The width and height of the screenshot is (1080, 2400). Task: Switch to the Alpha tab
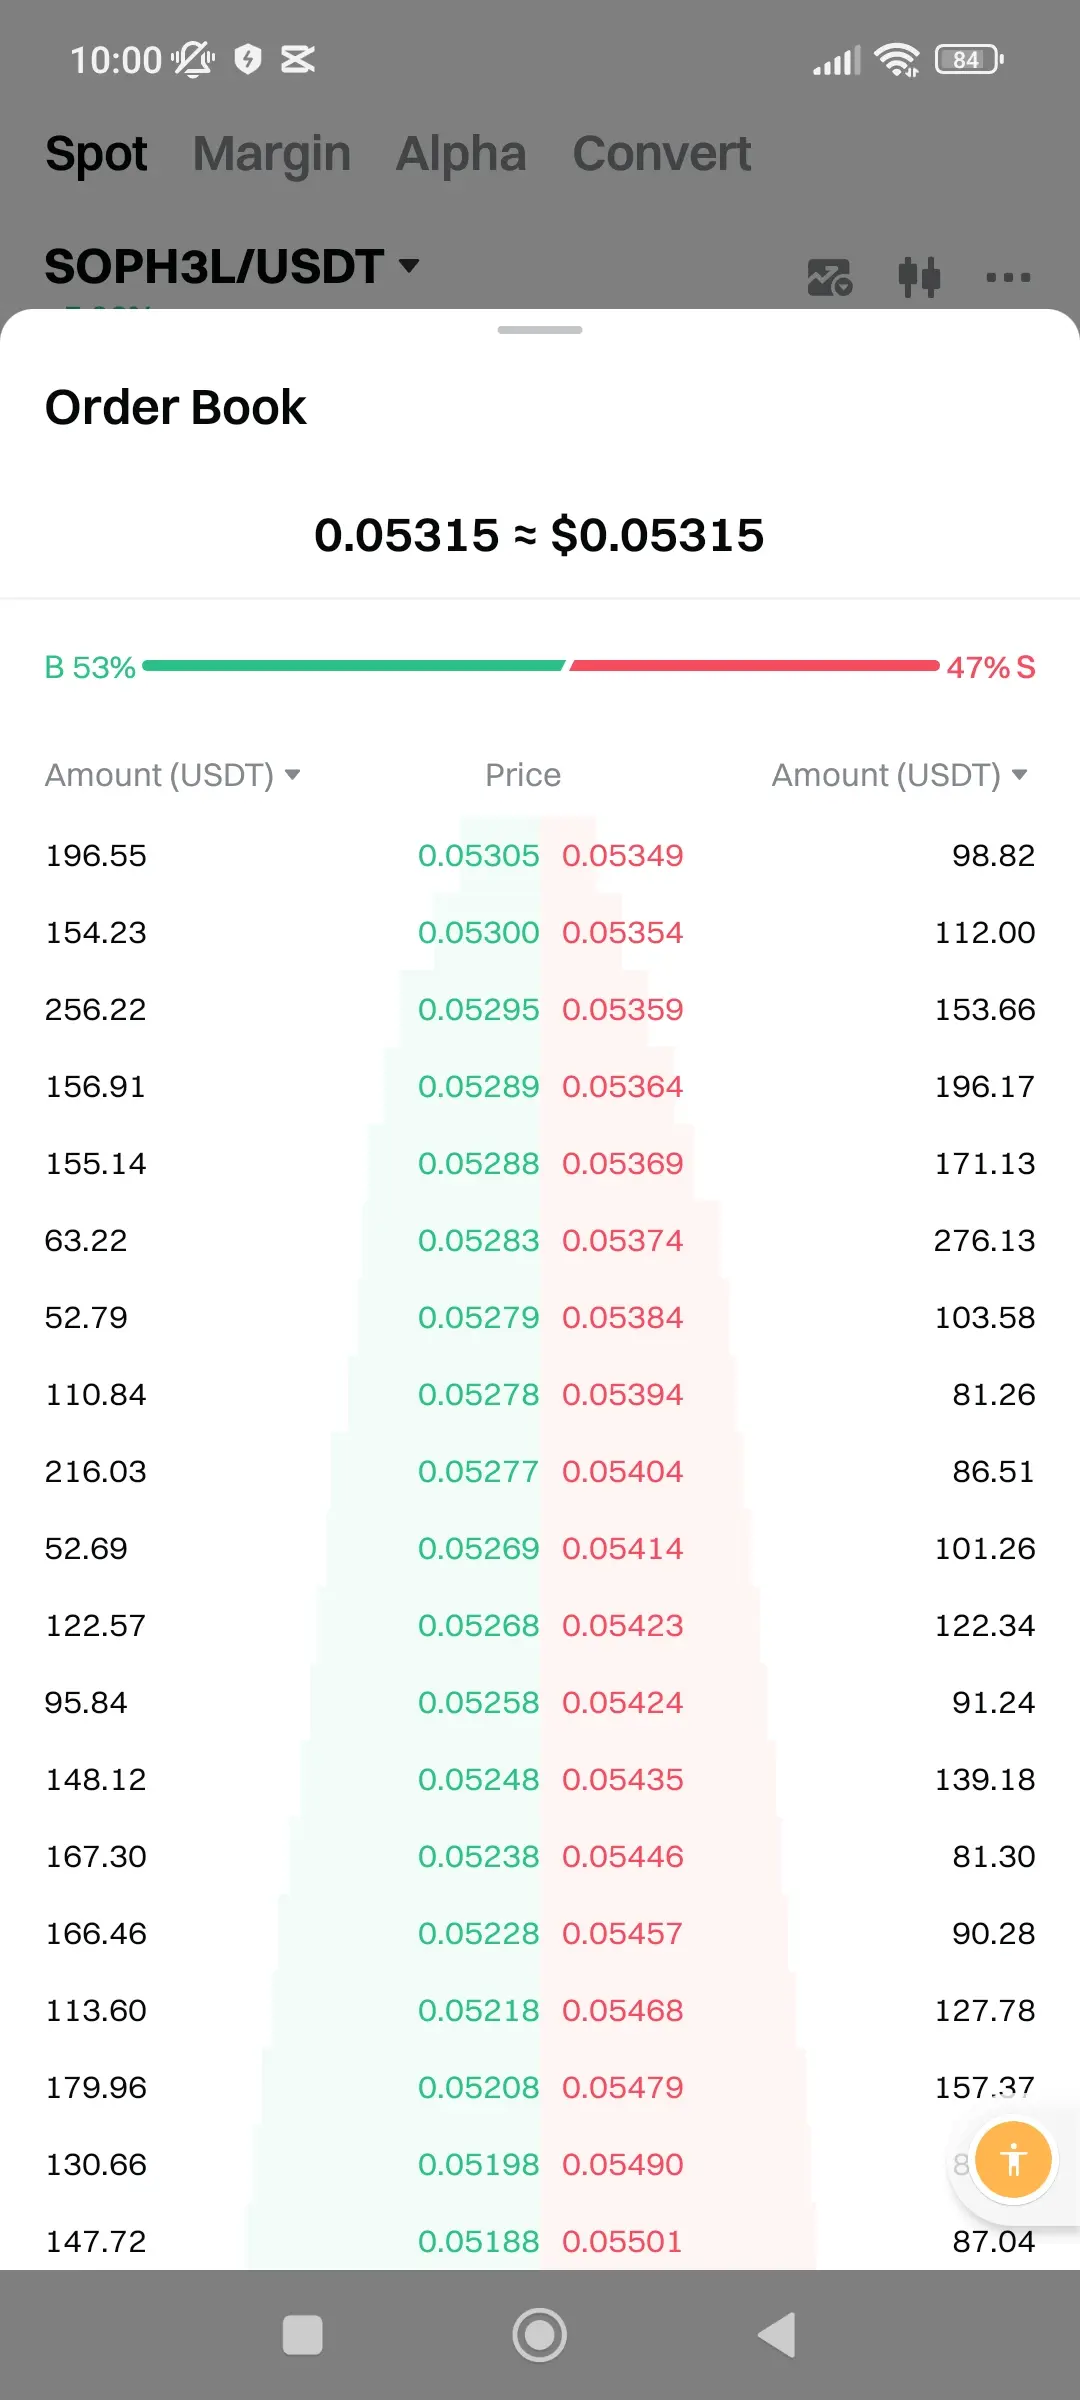tap(461, 154)
